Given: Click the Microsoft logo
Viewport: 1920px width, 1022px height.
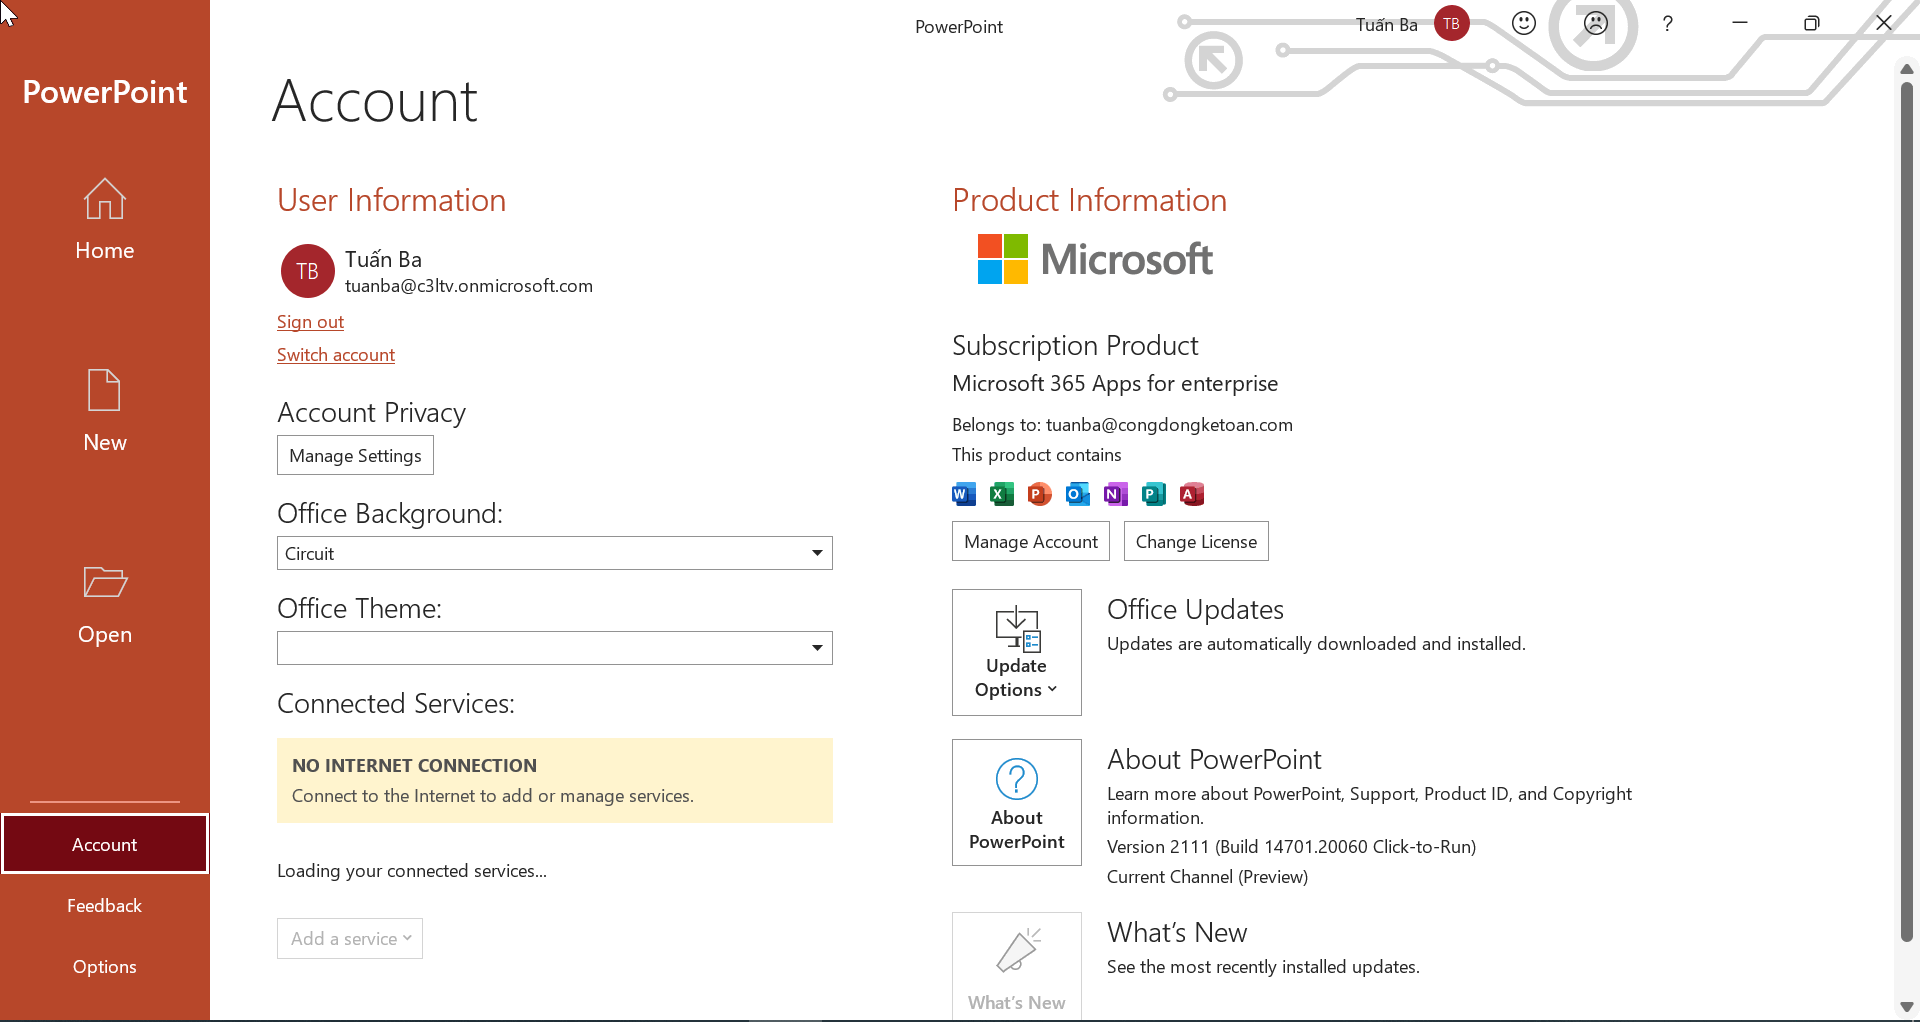Looking at the screenshot, I should pos(1095,259).
